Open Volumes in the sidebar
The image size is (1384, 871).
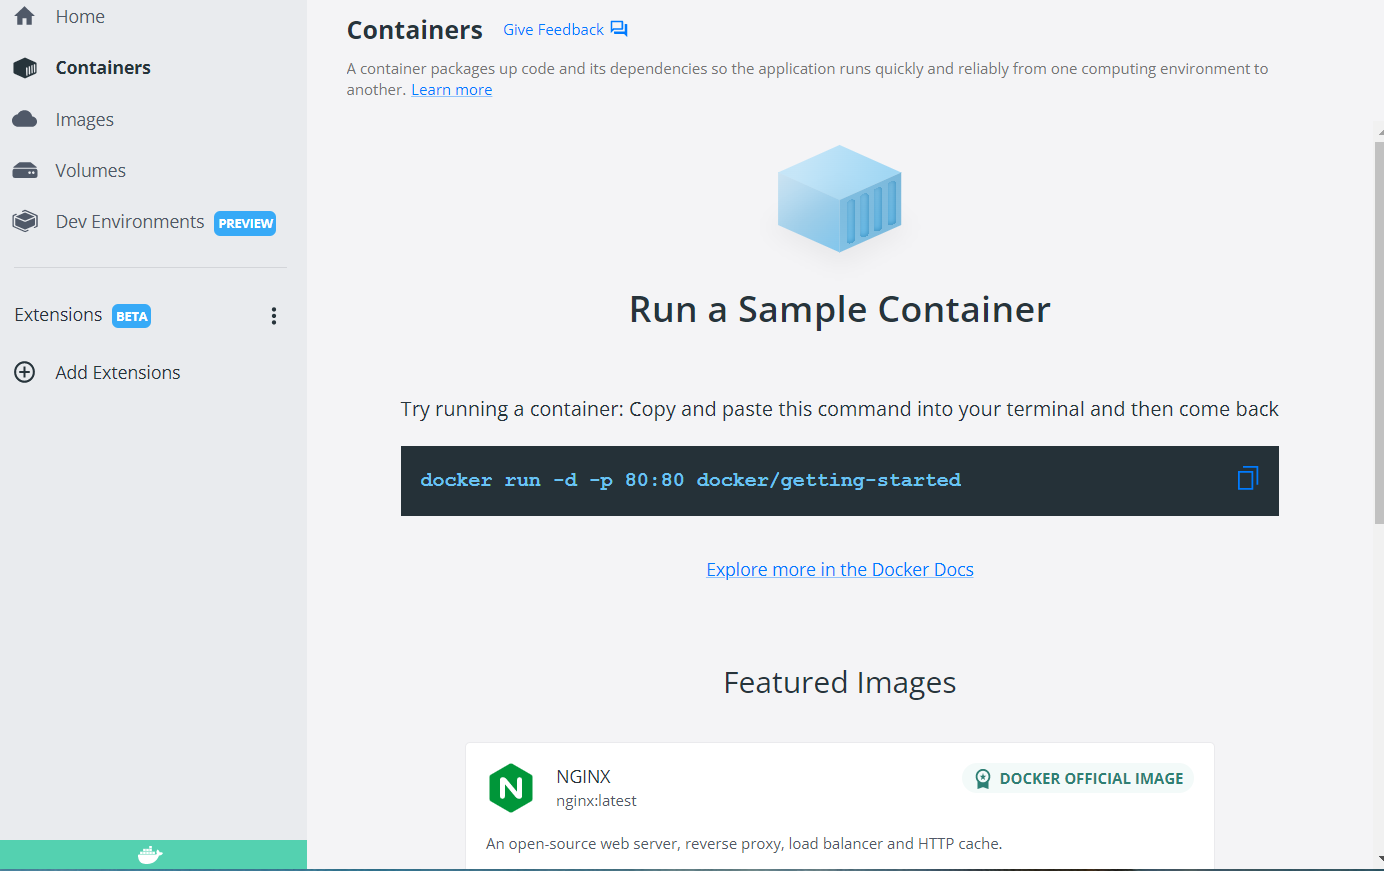click(91, 170)
